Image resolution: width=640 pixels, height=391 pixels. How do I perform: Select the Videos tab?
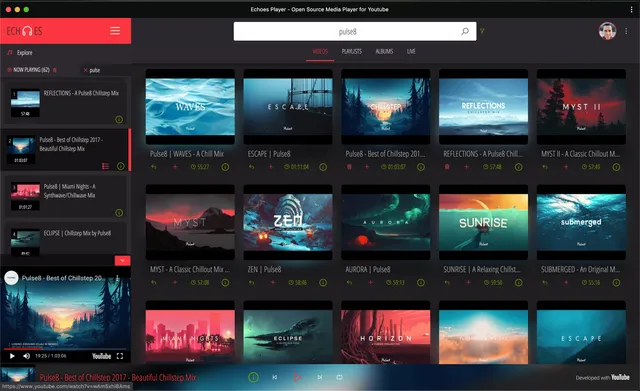point(320,51)
